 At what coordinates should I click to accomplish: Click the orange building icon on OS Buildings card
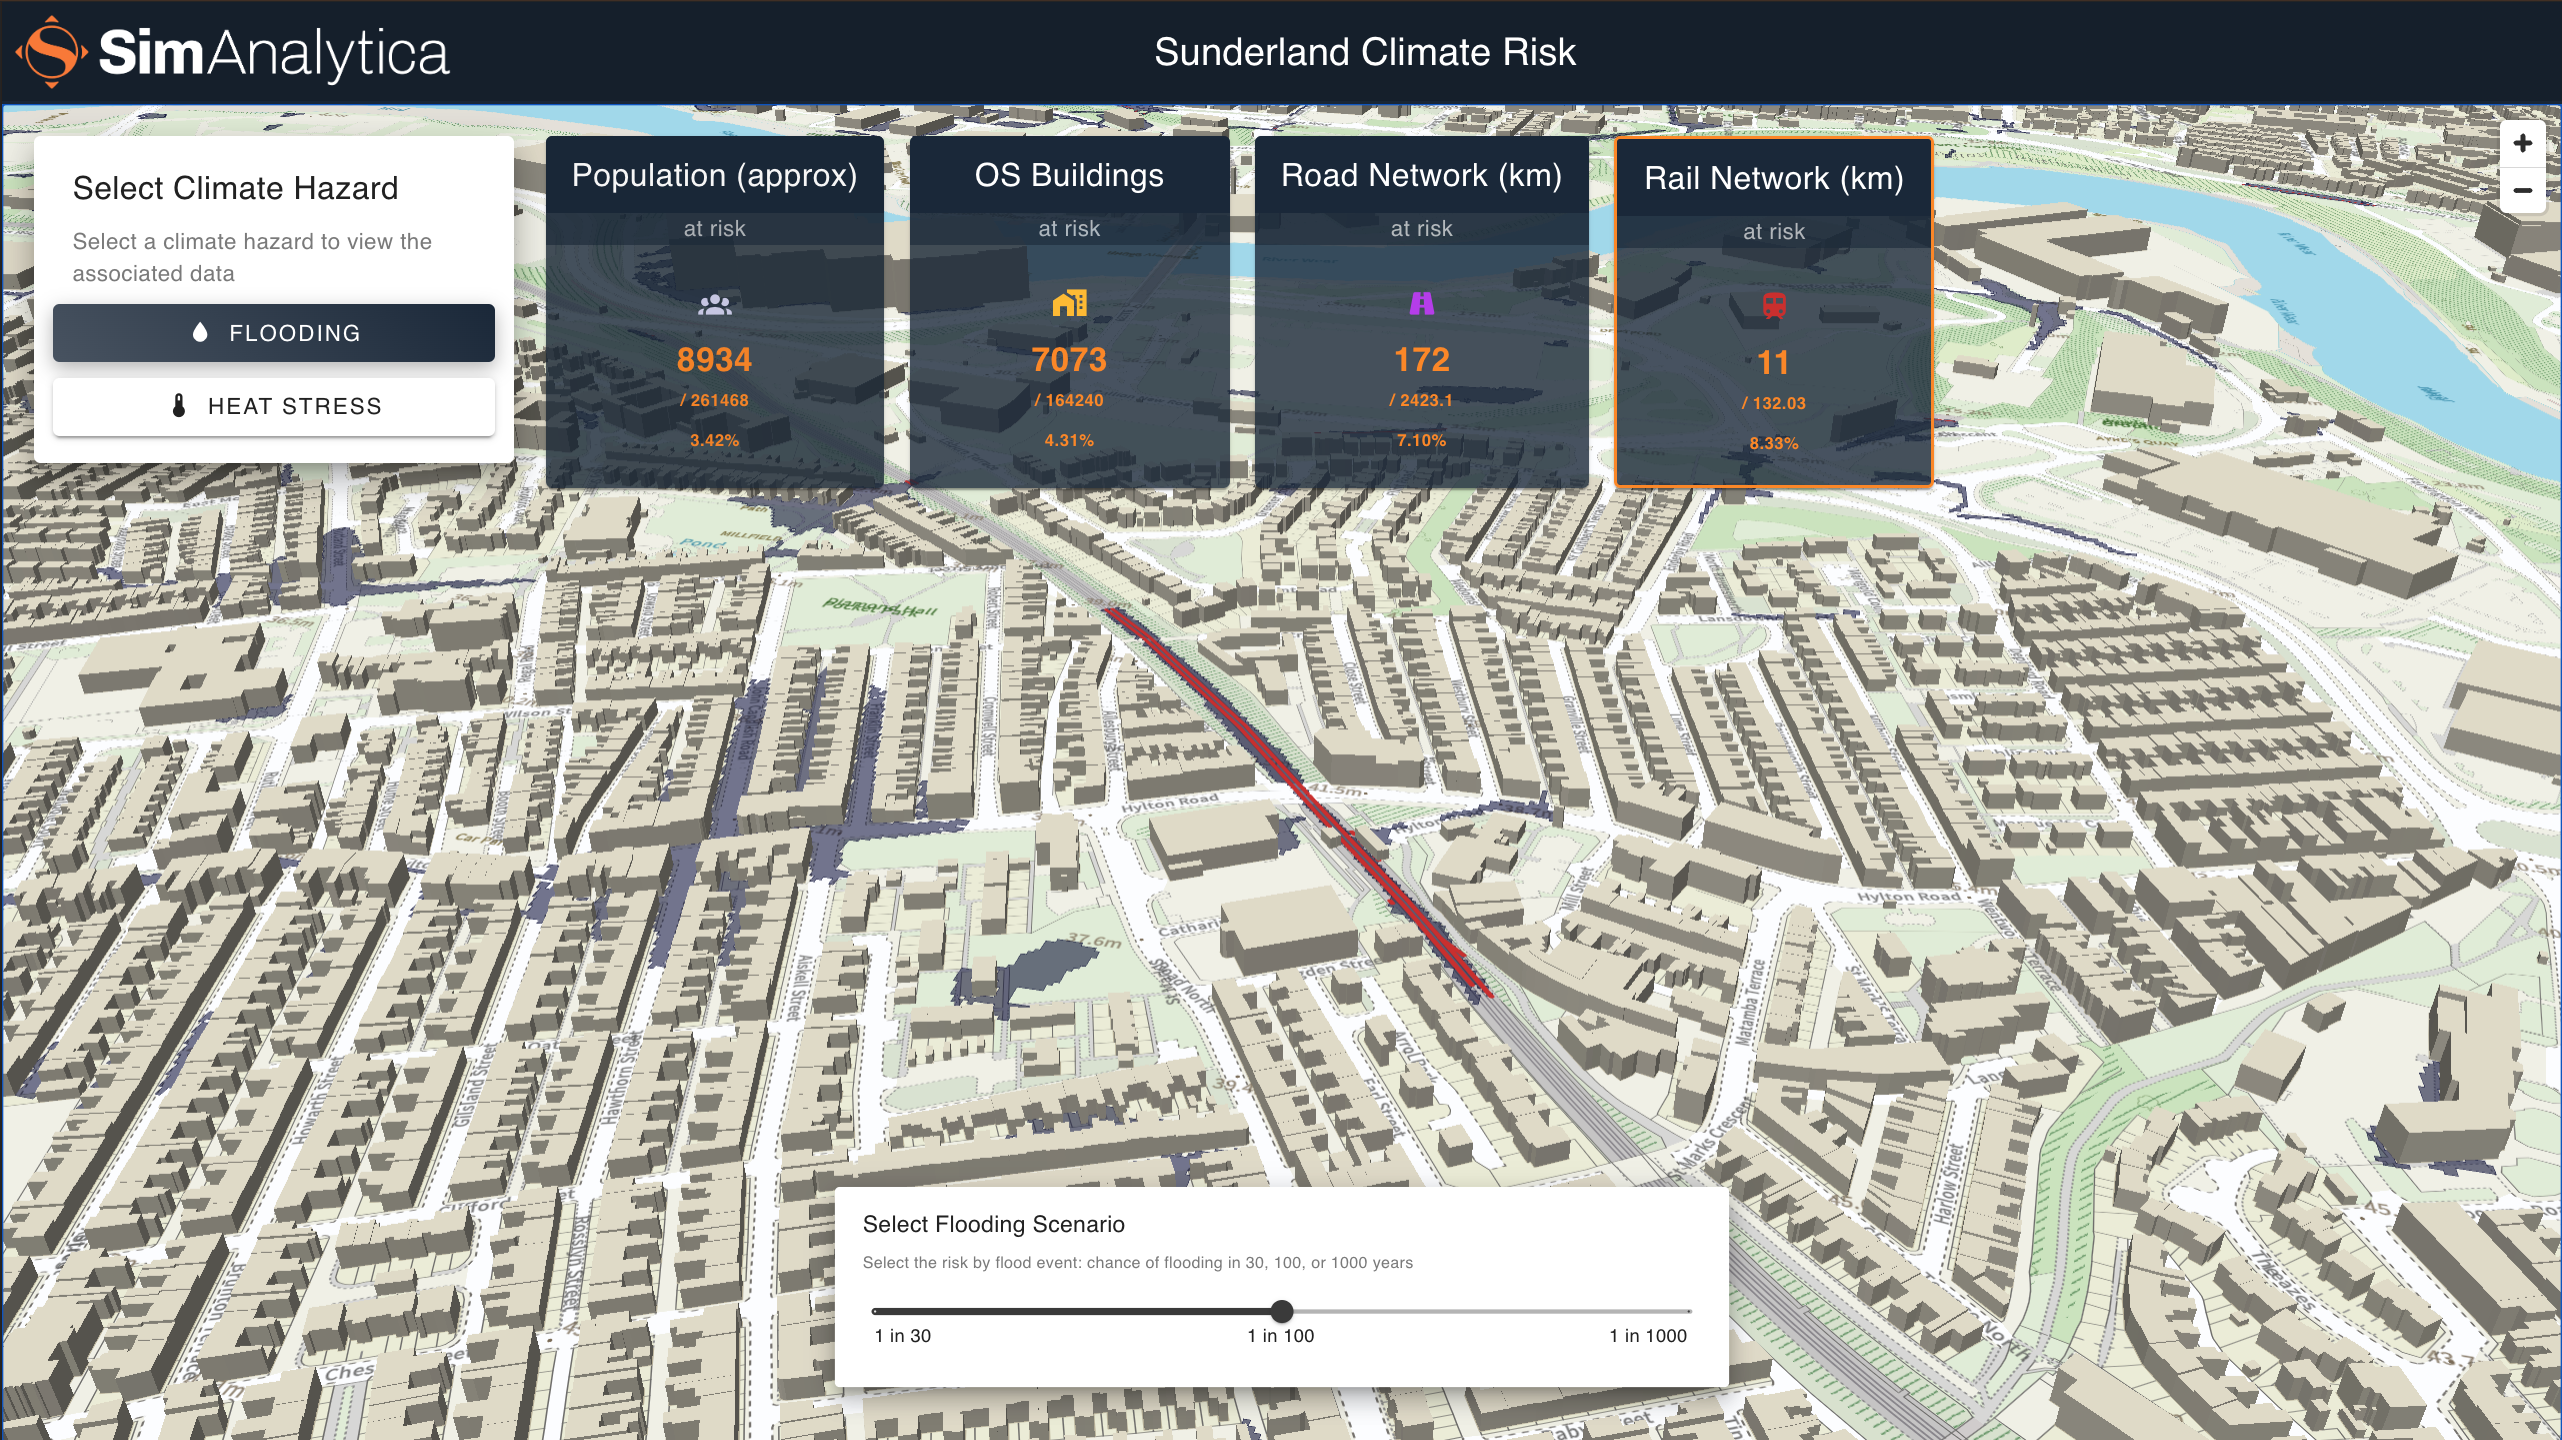(x=1069, y=303)
